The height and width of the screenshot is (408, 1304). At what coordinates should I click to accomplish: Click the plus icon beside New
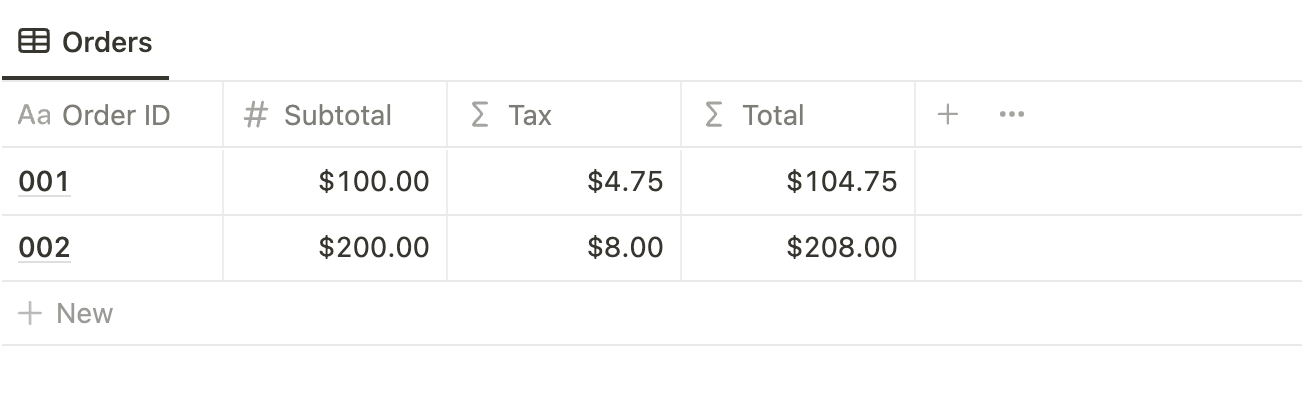pyautogui.click(x=31, y=314)
